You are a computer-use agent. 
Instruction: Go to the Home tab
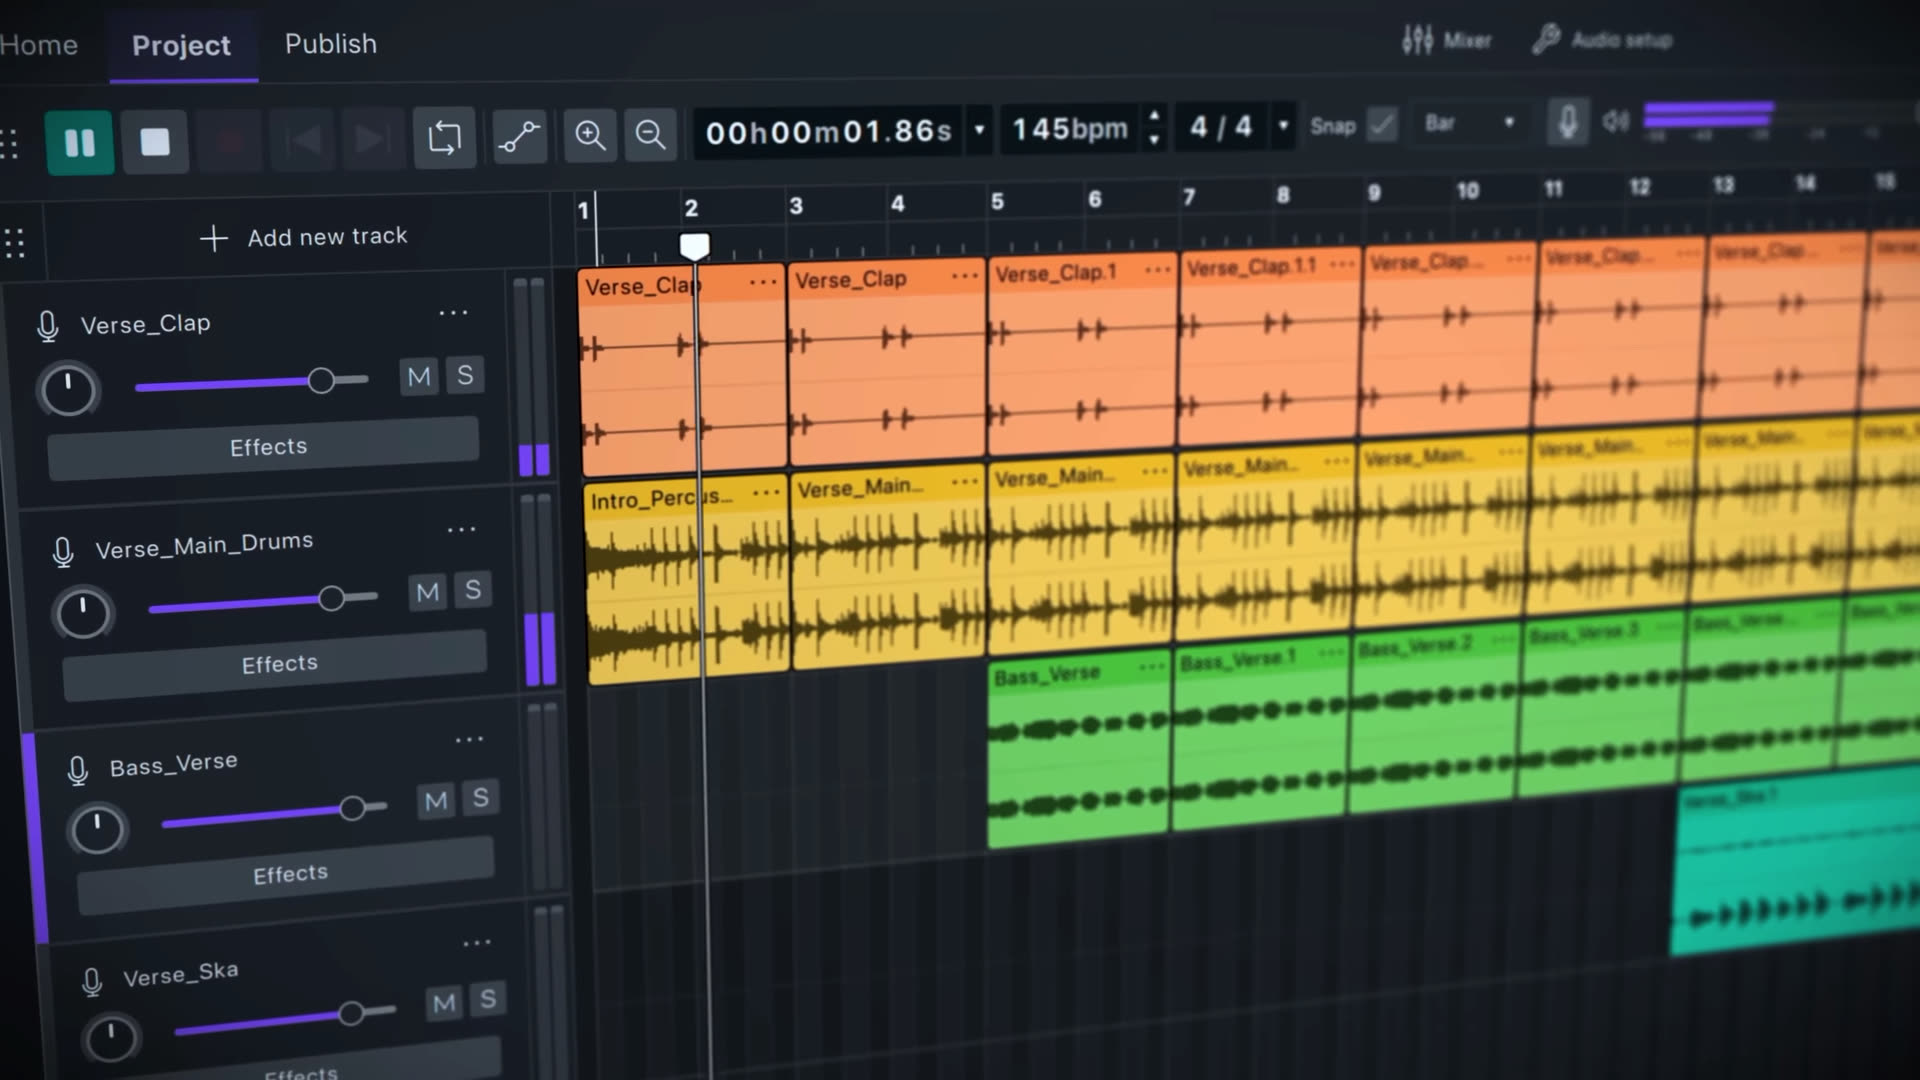(x=38, y=44)
